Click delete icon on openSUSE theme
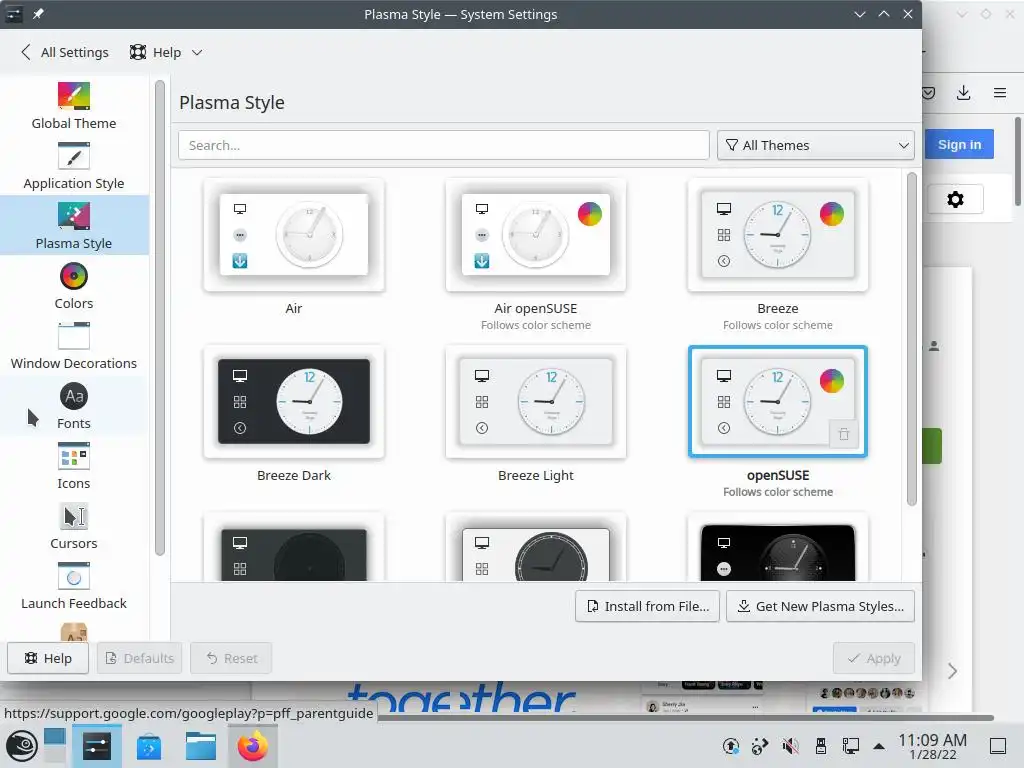1024x768 pixels. 844,434
